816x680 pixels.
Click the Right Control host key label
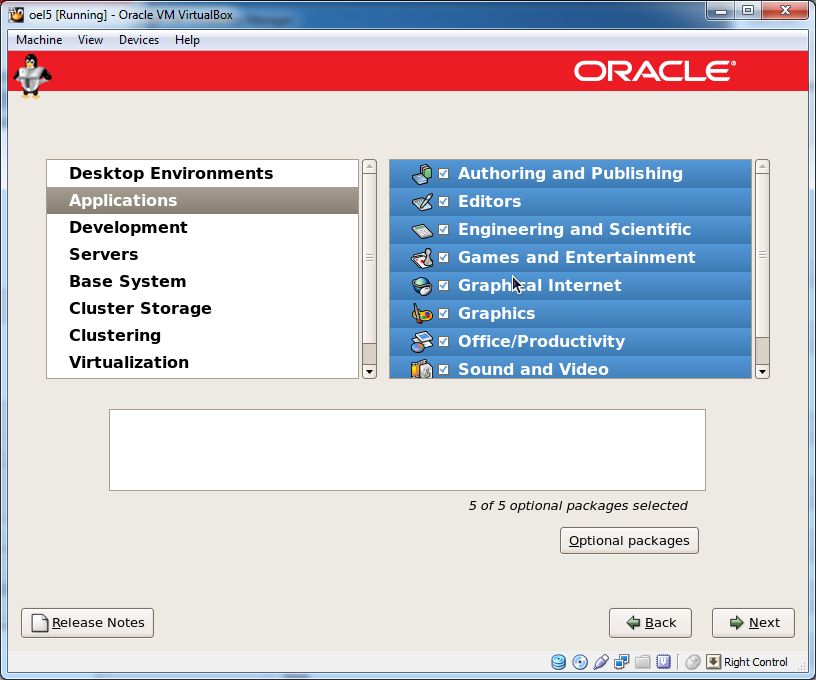[756, 662]
